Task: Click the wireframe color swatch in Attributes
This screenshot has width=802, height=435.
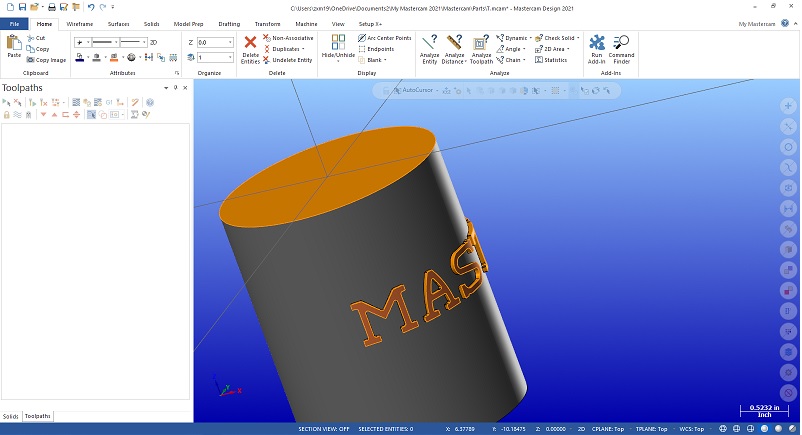Action: click(x=80, y=57)
